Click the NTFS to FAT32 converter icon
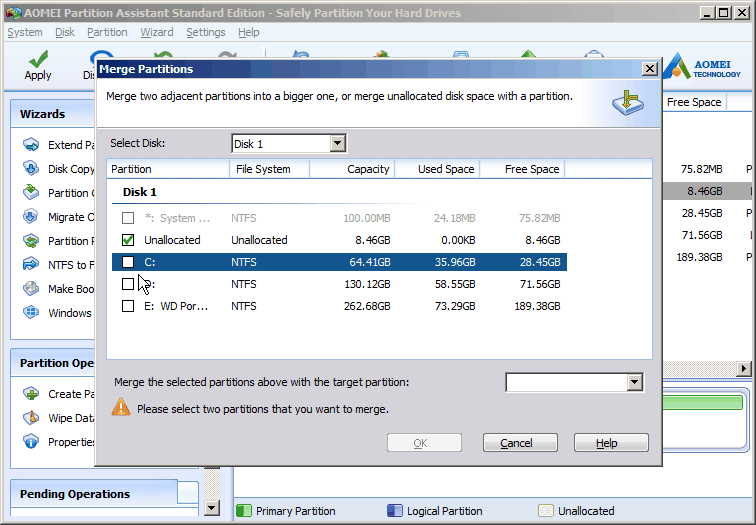 31,264
